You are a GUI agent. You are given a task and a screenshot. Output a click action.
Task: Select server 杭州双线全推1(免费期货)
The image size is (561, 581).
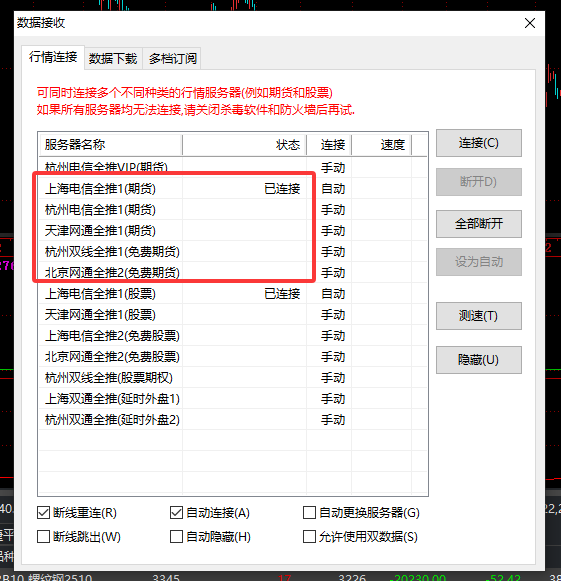pyautogui.click(x=233, y=252)
